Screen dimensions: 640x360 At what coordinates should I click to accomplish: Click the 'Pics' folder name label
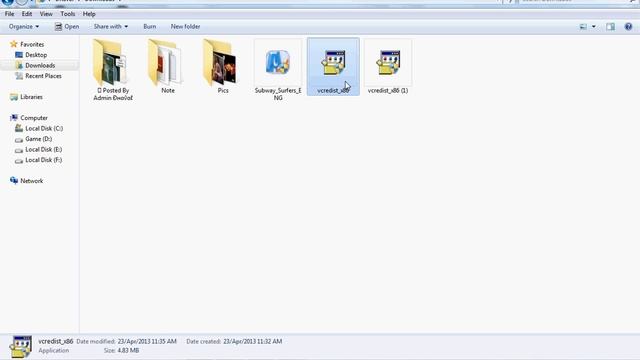pyautogui.click(x=223, y=91)
